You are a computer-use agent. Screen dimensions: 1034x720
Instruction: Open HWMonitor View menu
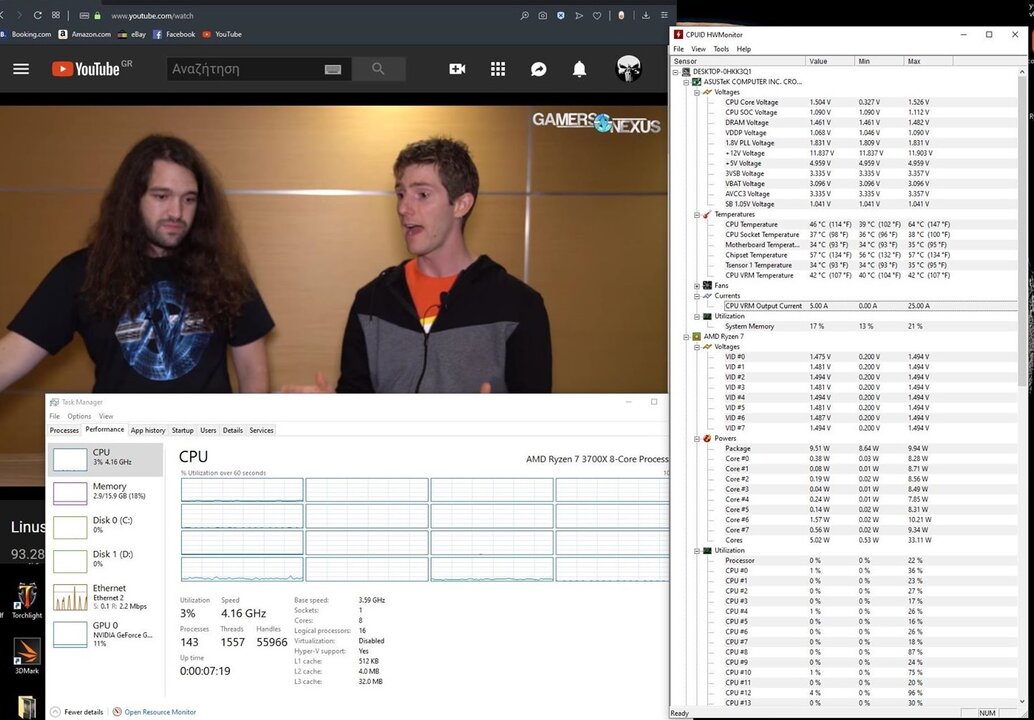pyautogui.click(x=698, y=49)
